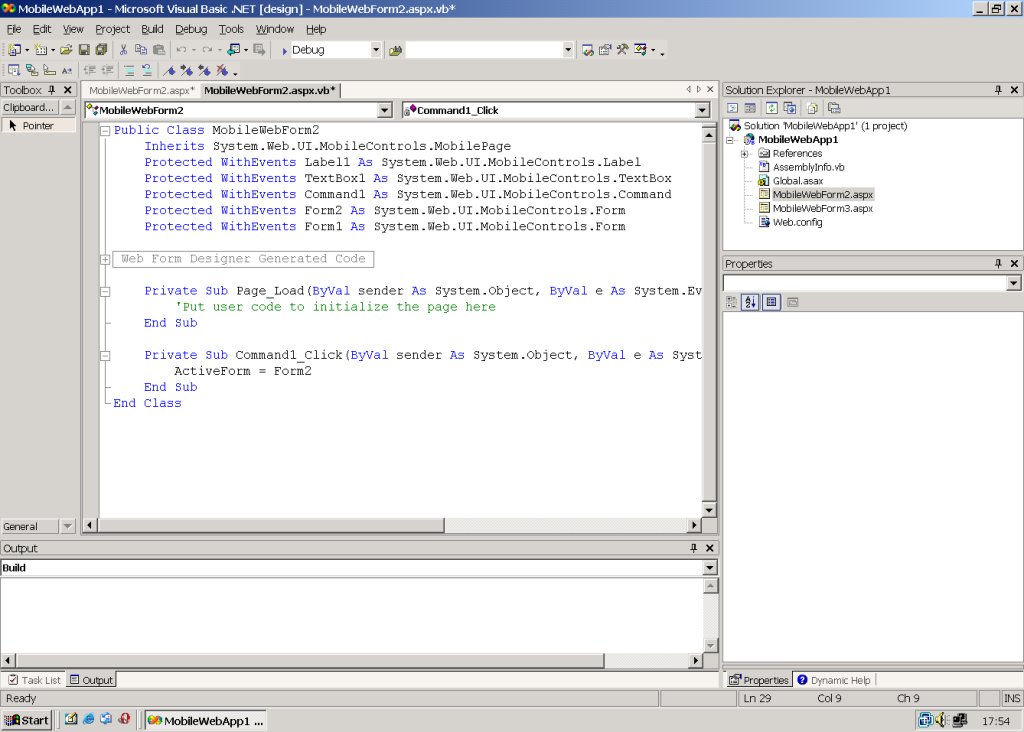1024x732 pixels.
Task: Collapse the Public Class MobileWebForm2 outline
Action: click(x=104, y=131)
